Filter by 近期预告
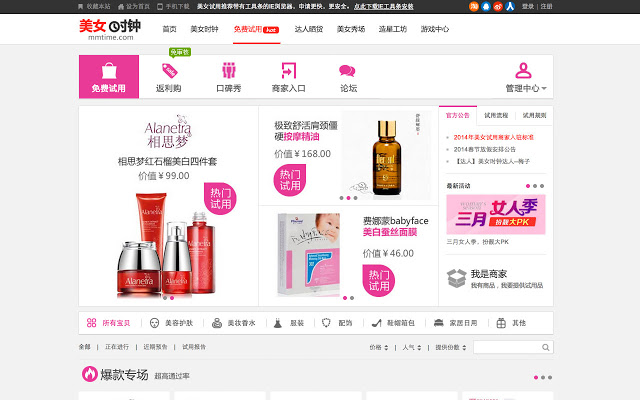Image resolution: width=640 pixels, height=400 pixels. pyautogui.click(x=155, y=347)
